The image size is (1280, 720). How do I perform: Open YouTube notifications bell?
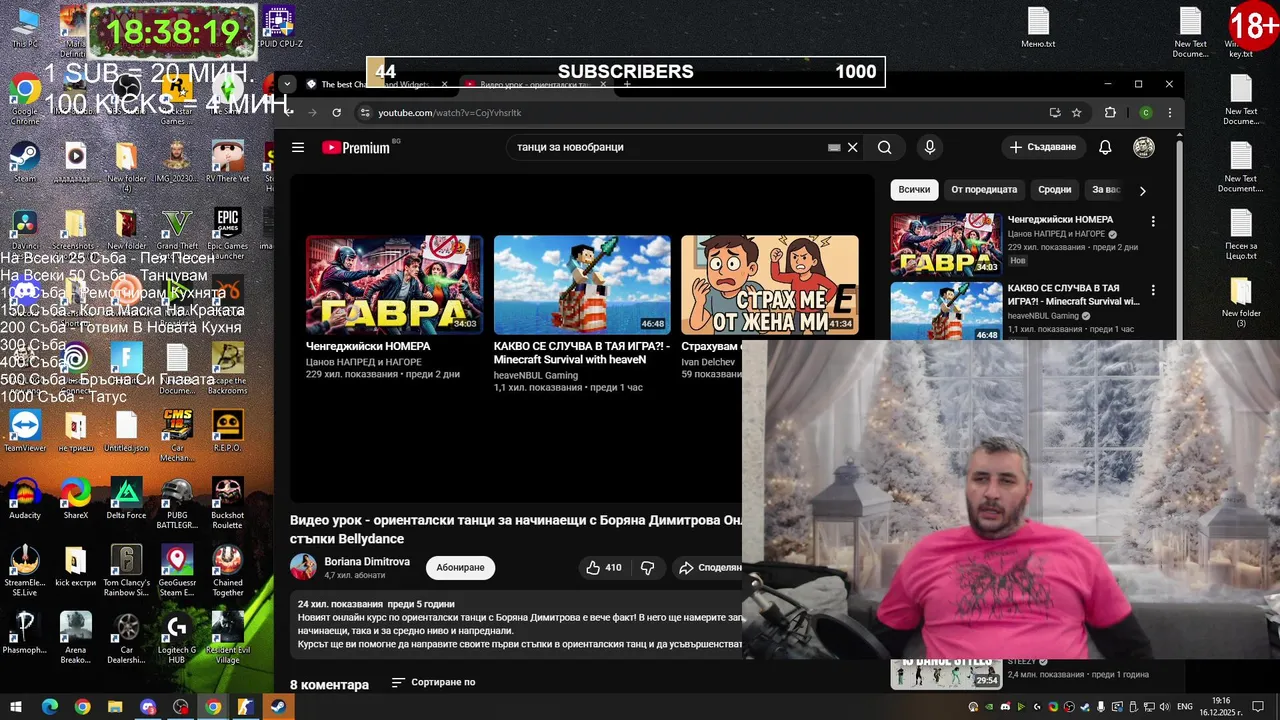(x=1105, y=147)
